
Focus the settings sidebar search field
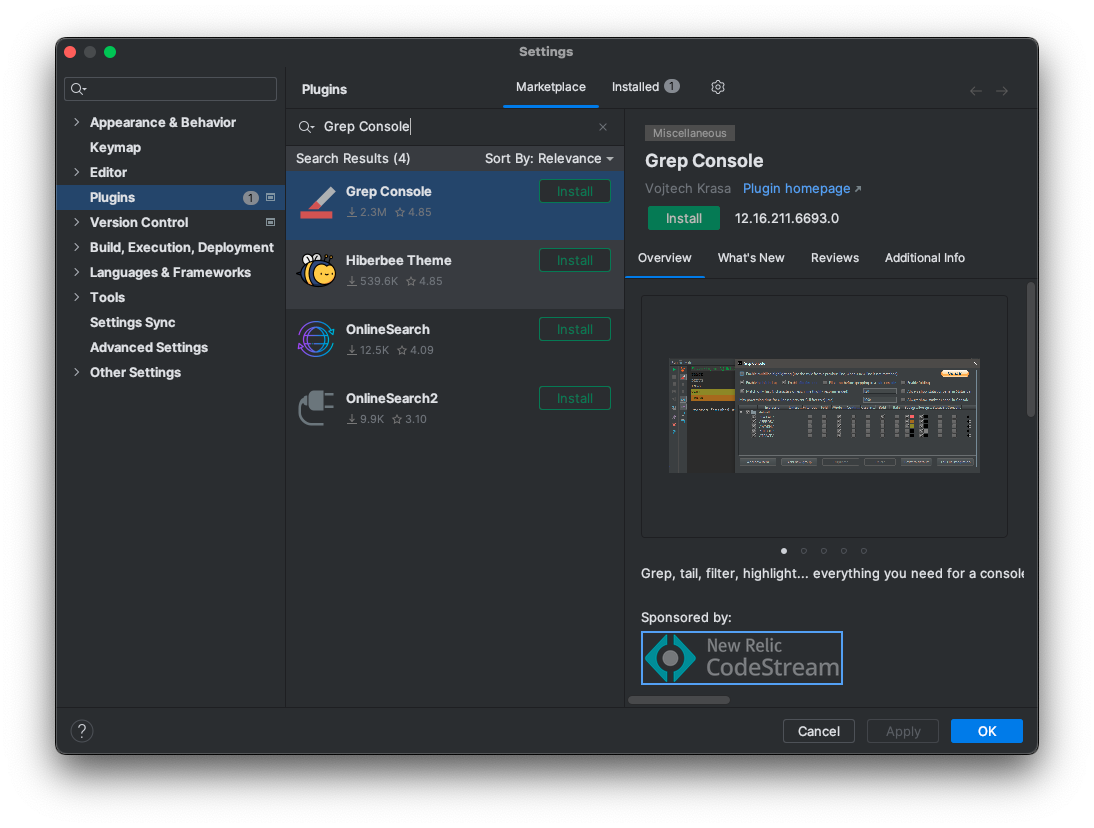[x=171, y=89]
